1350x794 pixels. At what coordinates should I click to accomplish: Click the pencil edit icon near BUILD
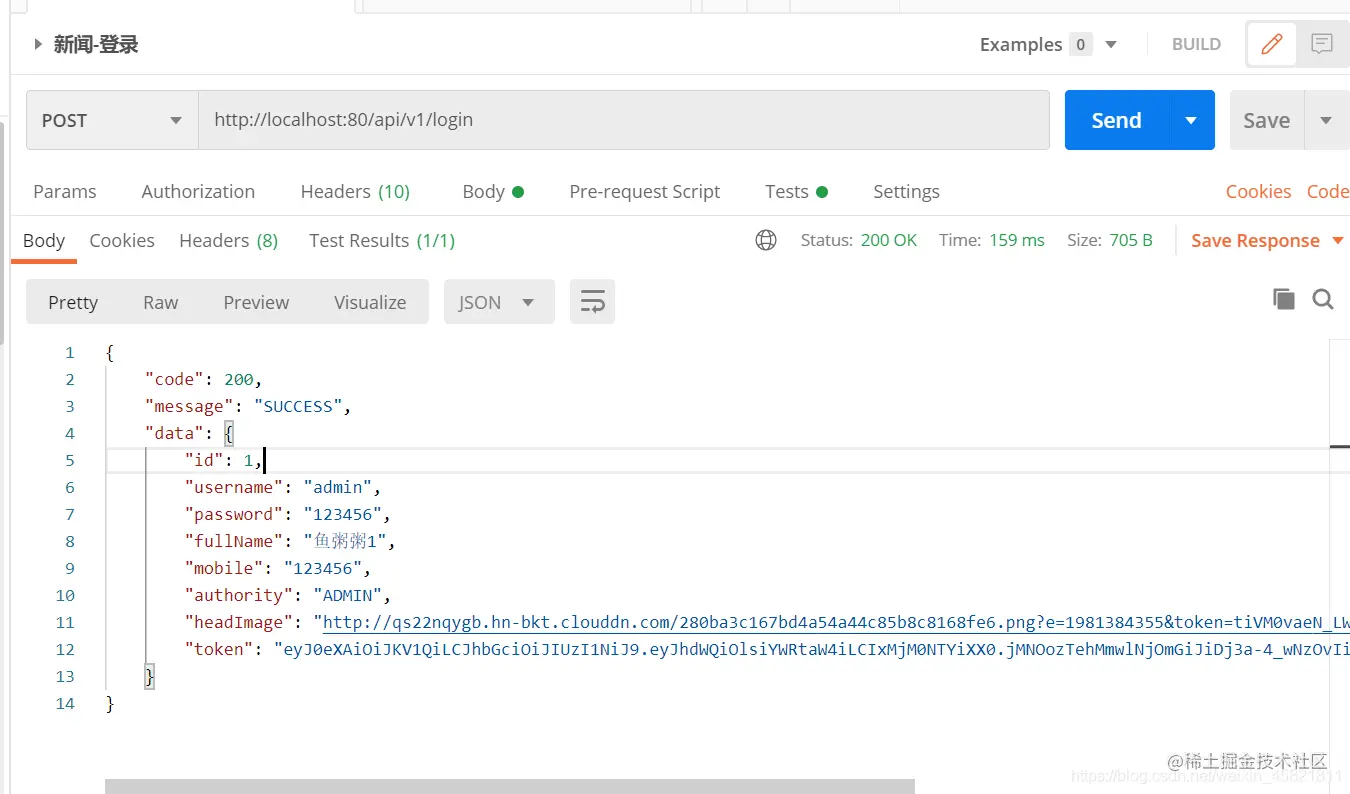pyautogui.click(x=1272, y=44)
